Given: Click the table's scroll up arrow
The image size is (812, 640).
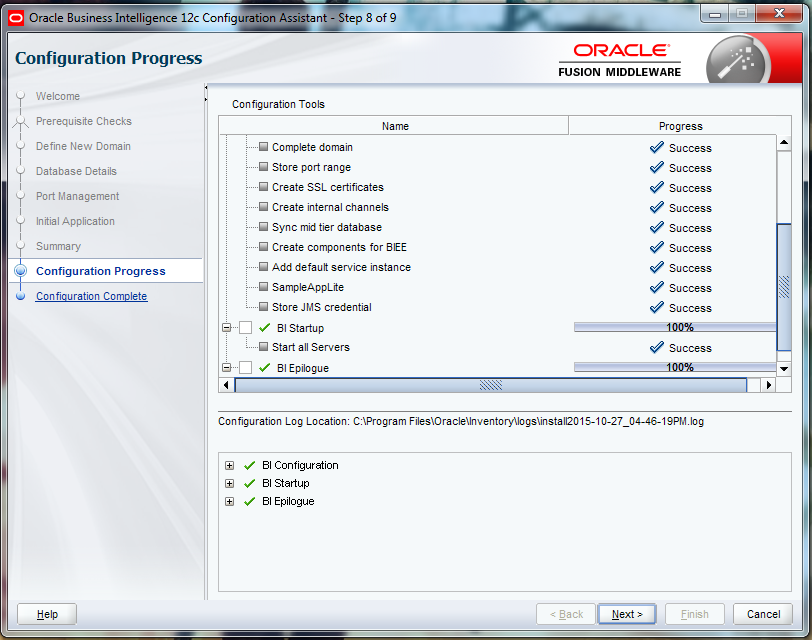Looking at the screenshot, I should click(784, 142).
